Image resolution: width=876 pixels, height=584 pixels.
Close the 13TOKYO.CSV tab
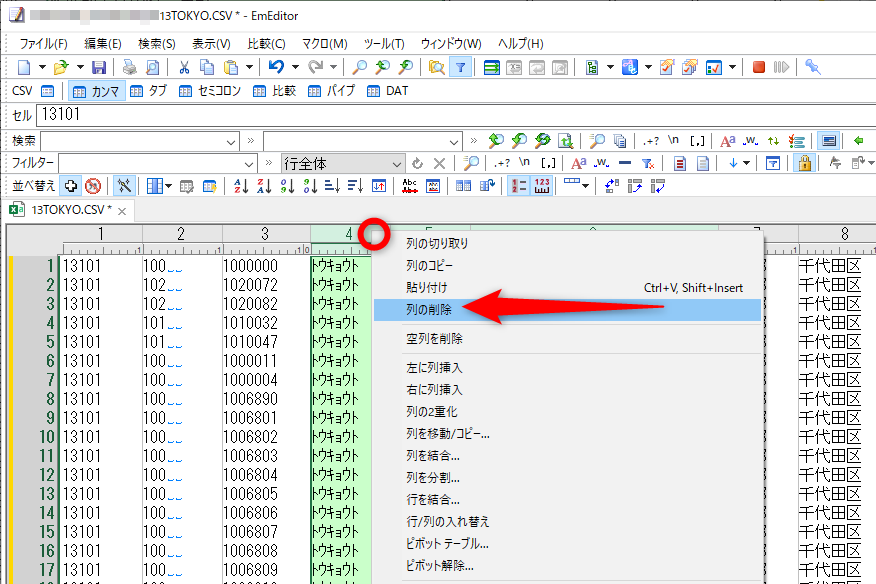[x=122, y=211]
